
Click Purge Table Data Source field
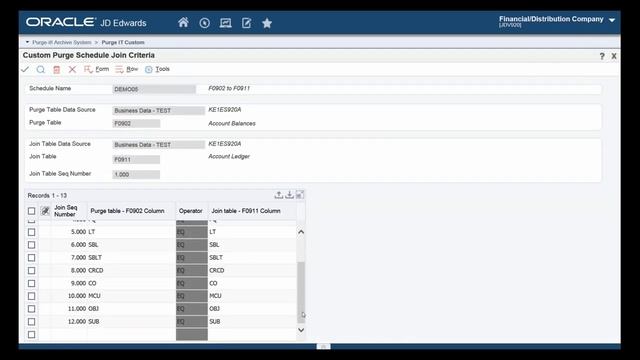pyautogui.click(x=158, y=111)
